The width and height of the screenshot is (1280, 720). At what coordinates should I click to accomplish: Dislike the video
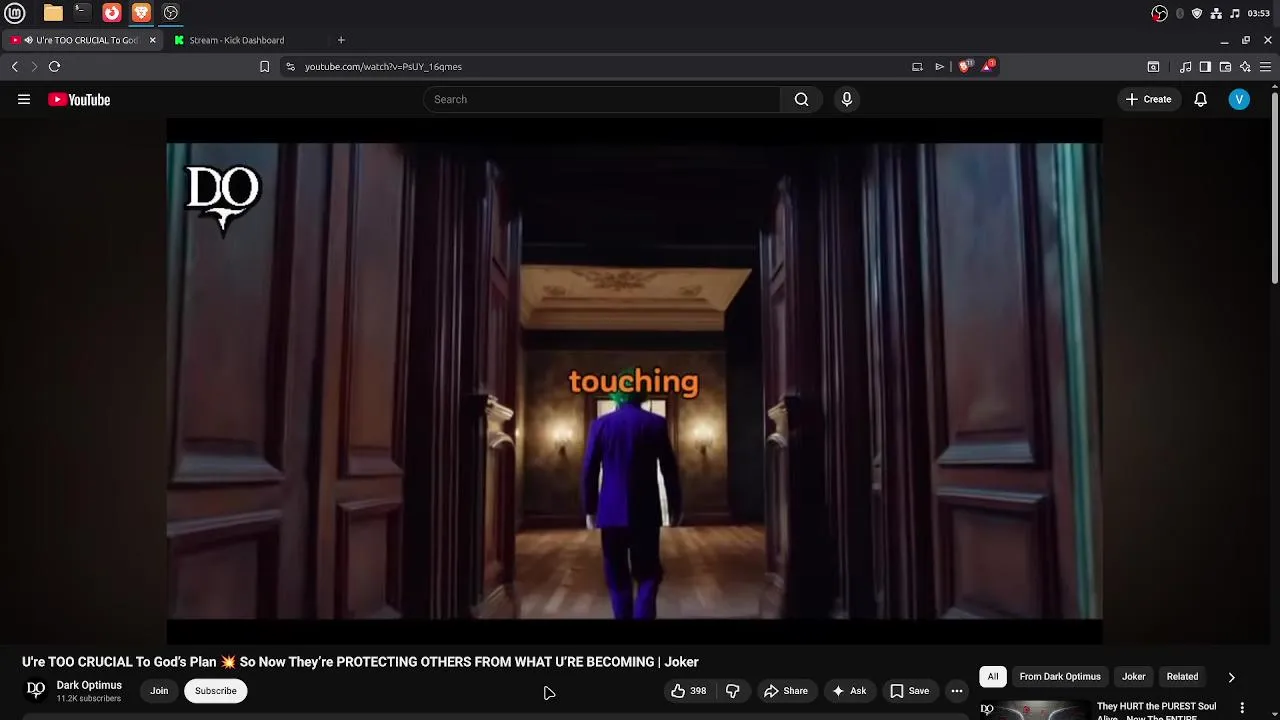[x=733, y=691]
